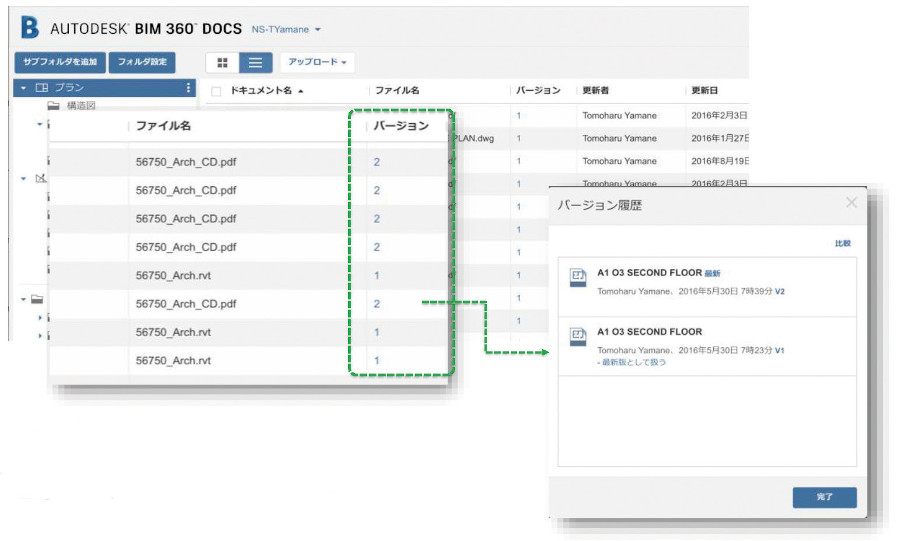Switch to grid thumbnail view

tap(223, 63)
